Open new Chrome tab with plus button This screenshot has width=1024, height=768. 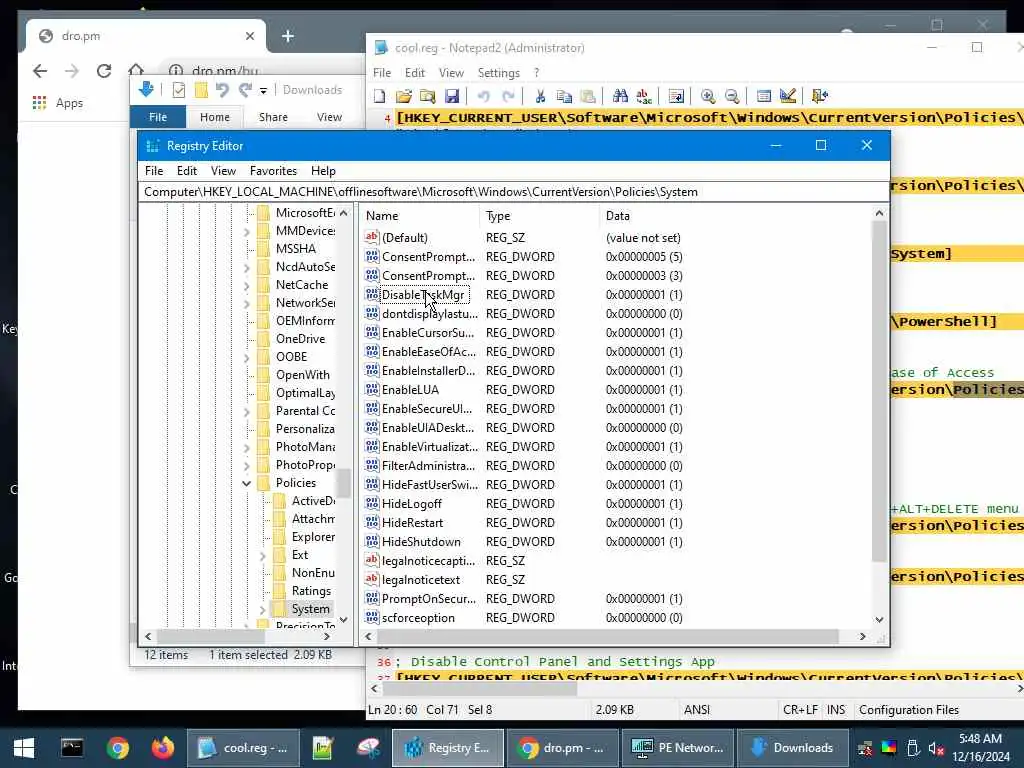[287, 36]
